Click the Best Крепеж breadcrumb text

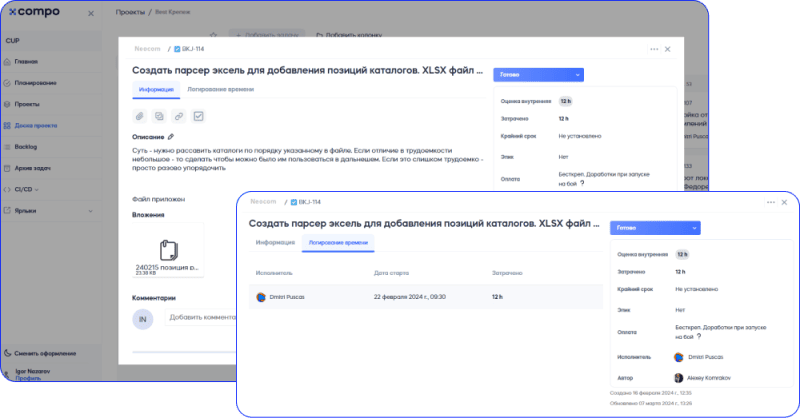[x=172, y=12]
